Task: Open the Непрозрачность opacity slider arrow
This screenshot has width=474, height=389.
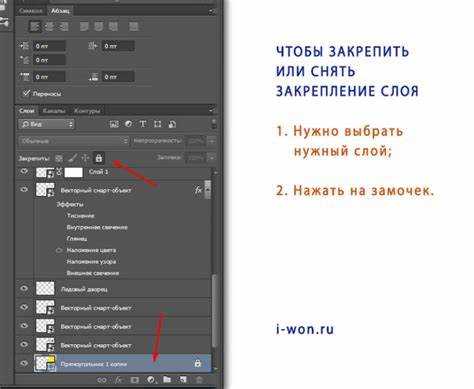Action: (x=212, y=141)
